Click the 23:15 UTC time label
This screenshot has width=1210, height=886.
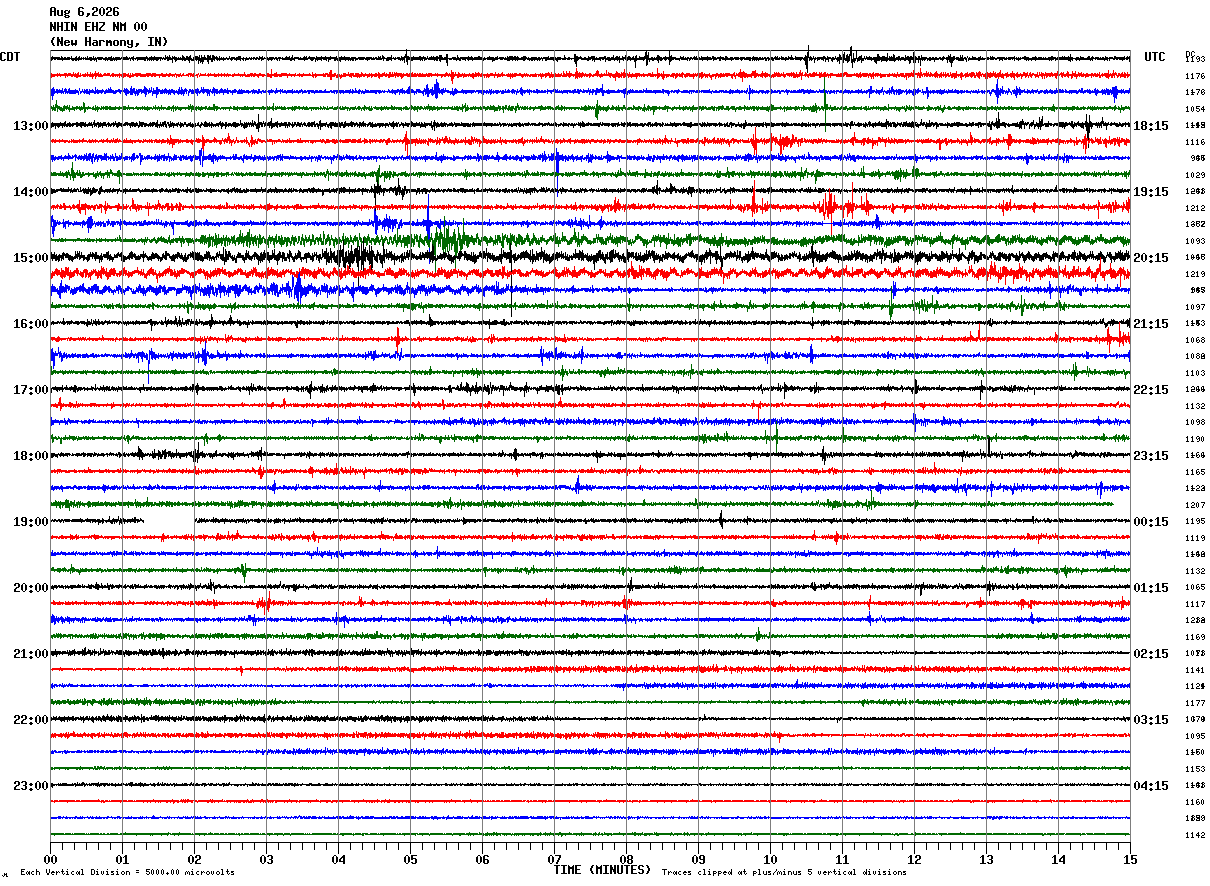(1151, 456)
